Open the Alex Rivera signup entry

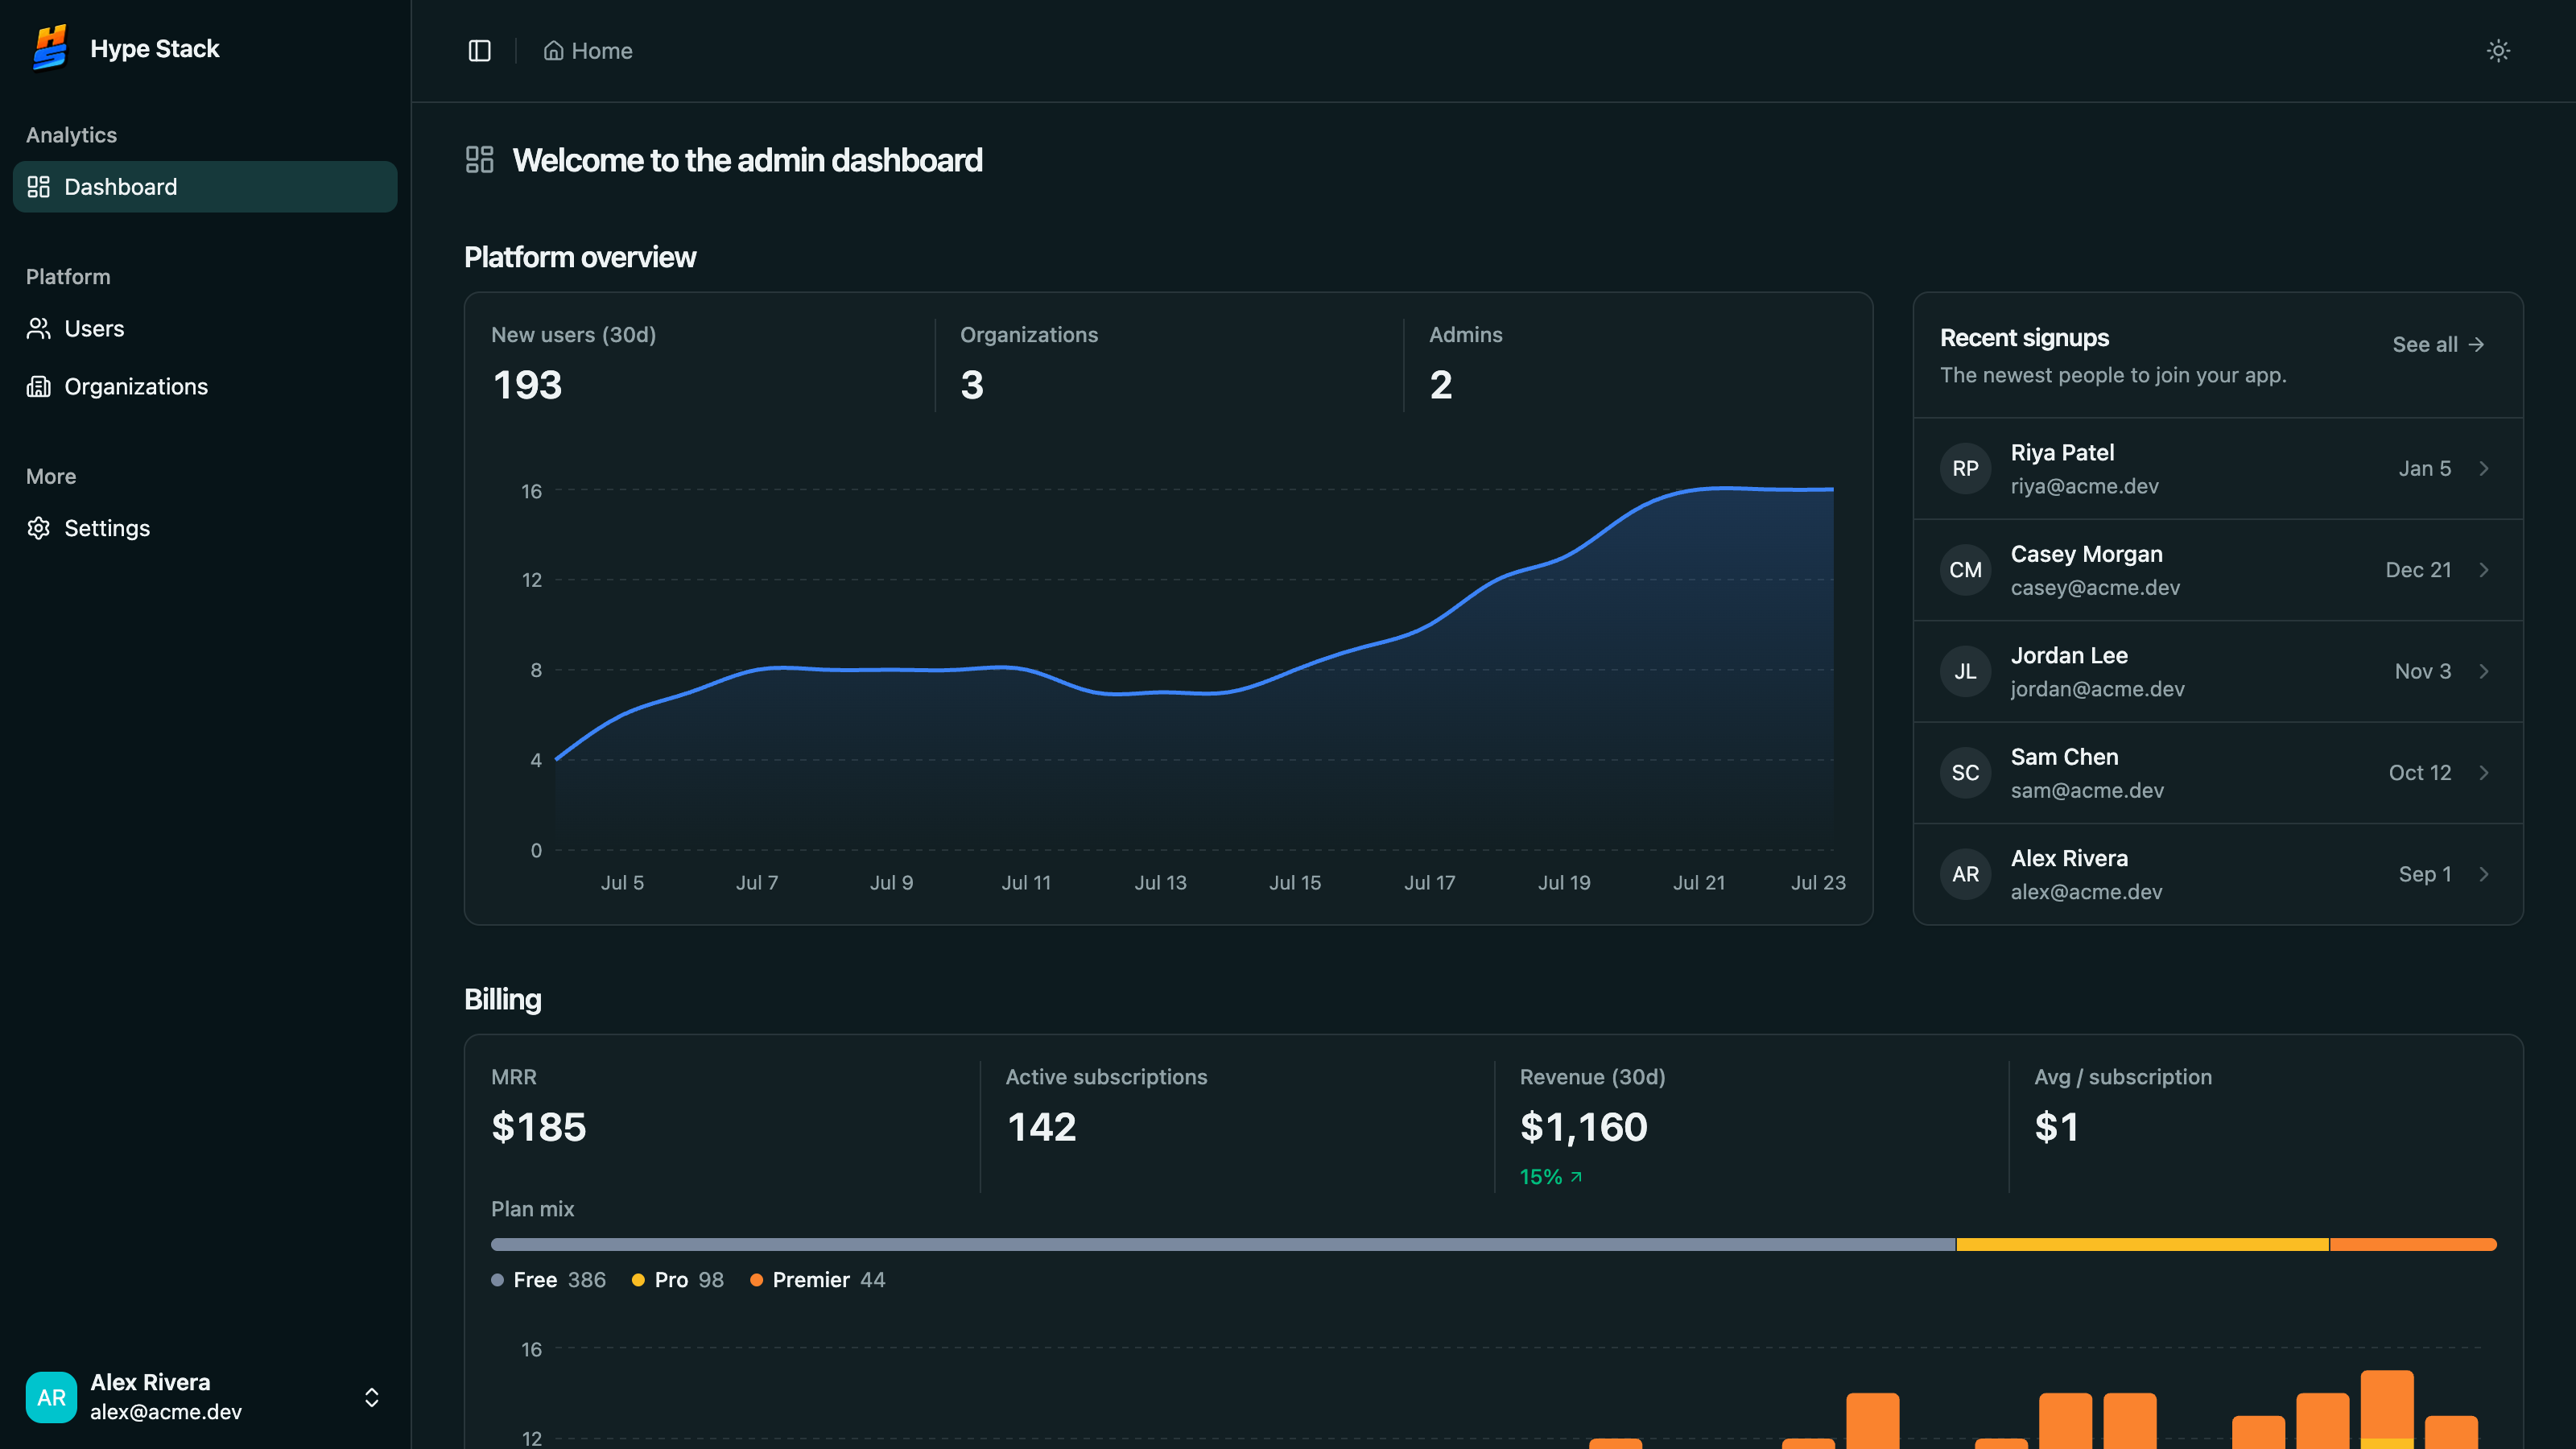(2217, 874)
